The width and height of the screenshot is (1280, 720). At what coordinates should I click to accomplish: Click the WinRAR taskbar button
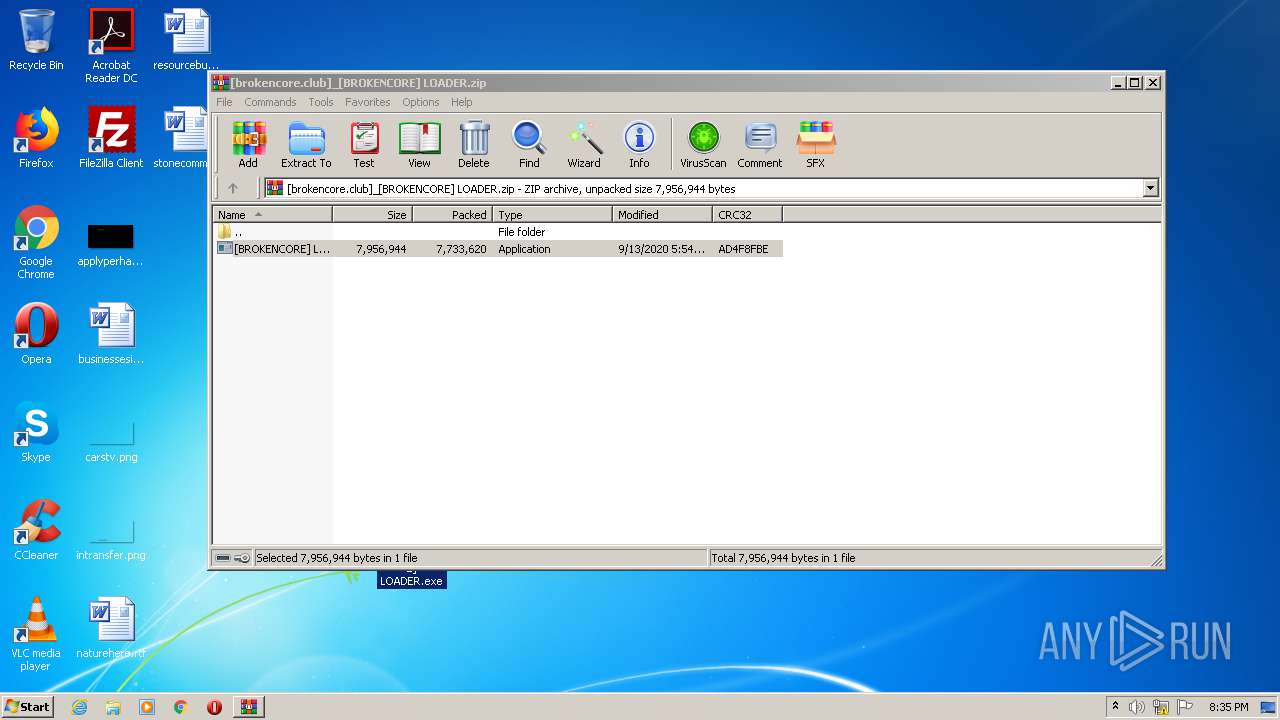[249, 707]
